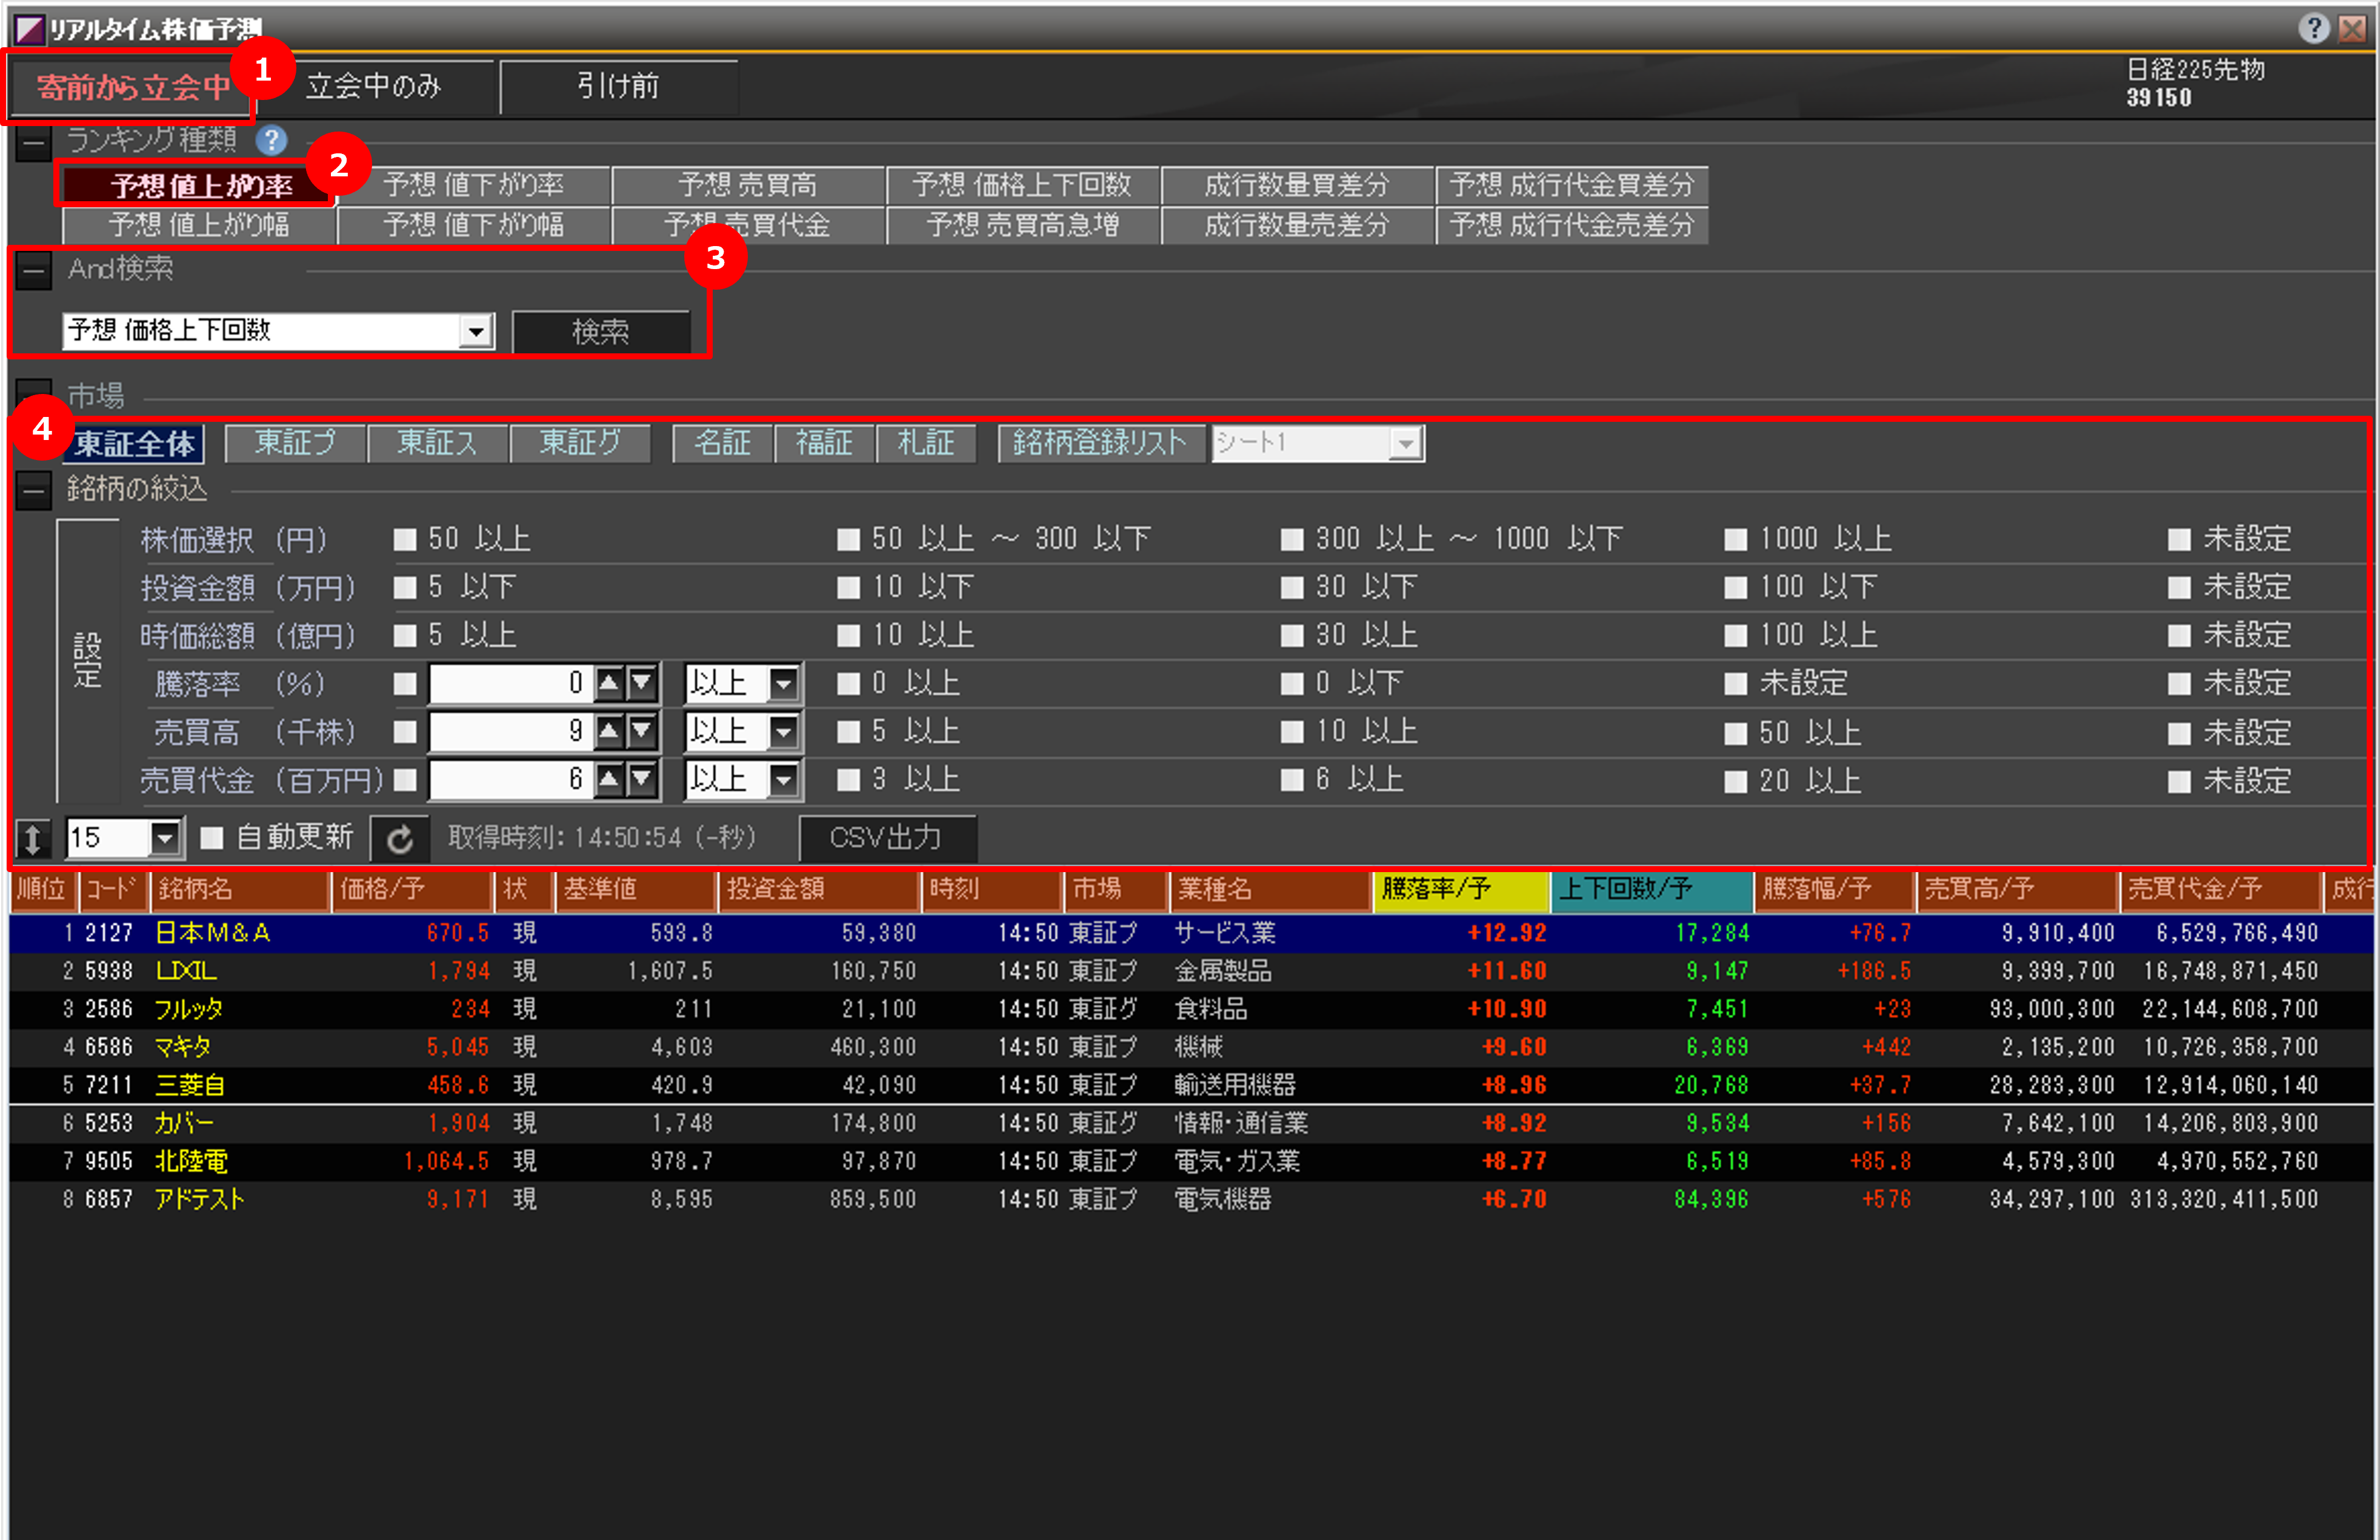Viewport: 2380px width, 1540px height.
Task: Click the 設定 vertical button
Action: [x=88, y=660]
